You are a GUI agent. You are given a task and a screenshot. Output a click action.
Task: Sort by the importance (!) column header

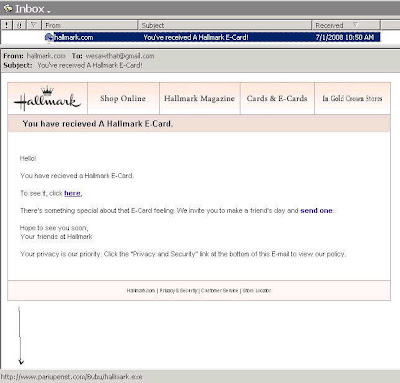click(7, 25)
